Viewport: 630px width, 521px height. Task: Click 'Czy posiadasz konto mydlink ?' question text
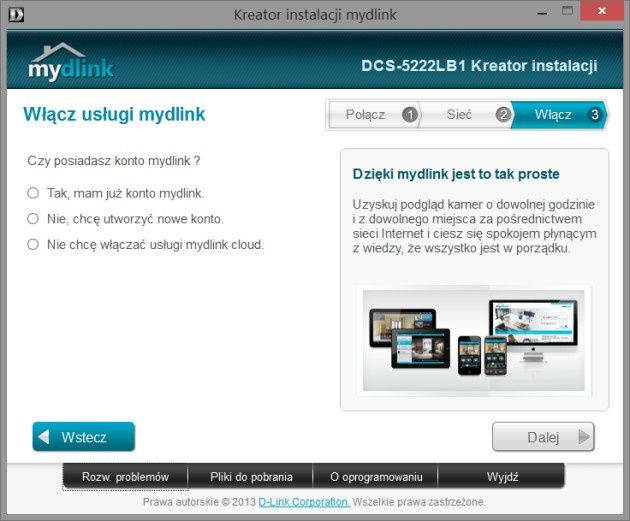coord(114,161)
